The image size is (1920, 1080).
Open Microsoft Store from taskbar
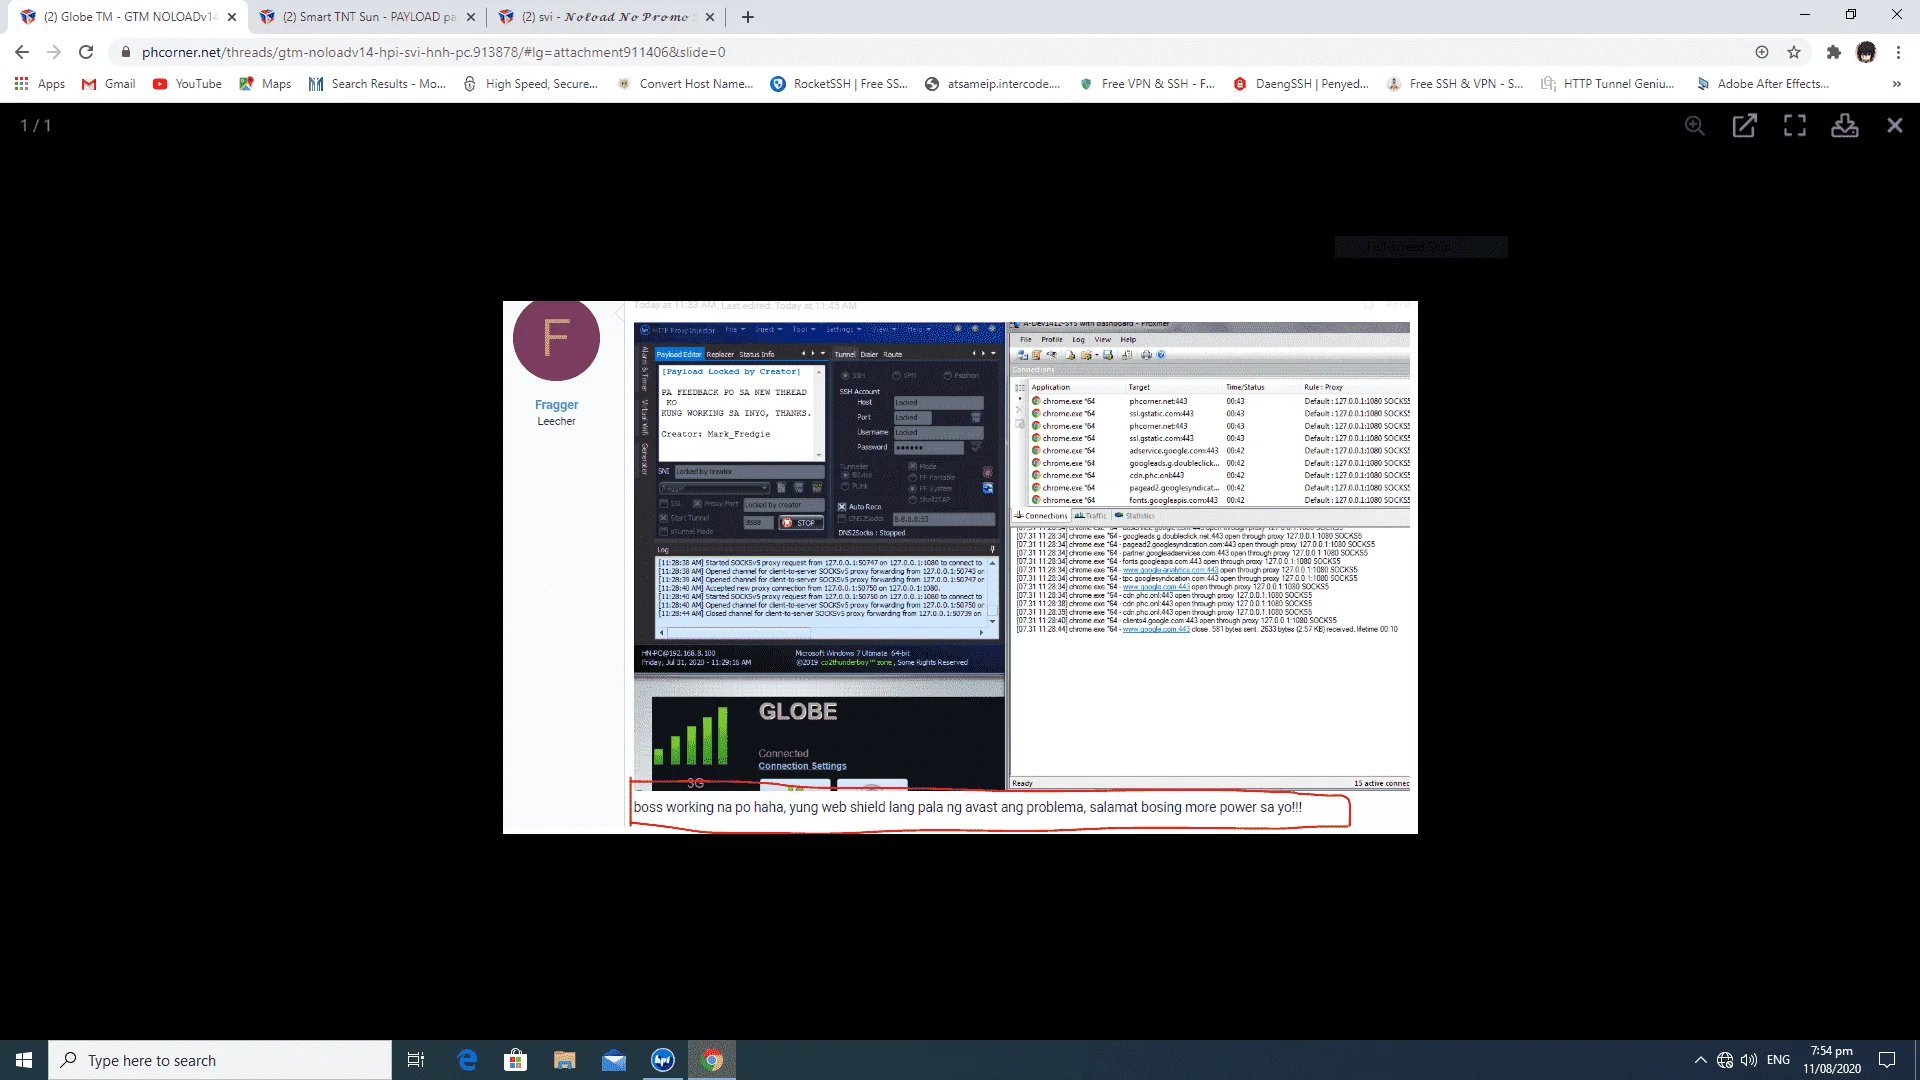point(516,1060)
